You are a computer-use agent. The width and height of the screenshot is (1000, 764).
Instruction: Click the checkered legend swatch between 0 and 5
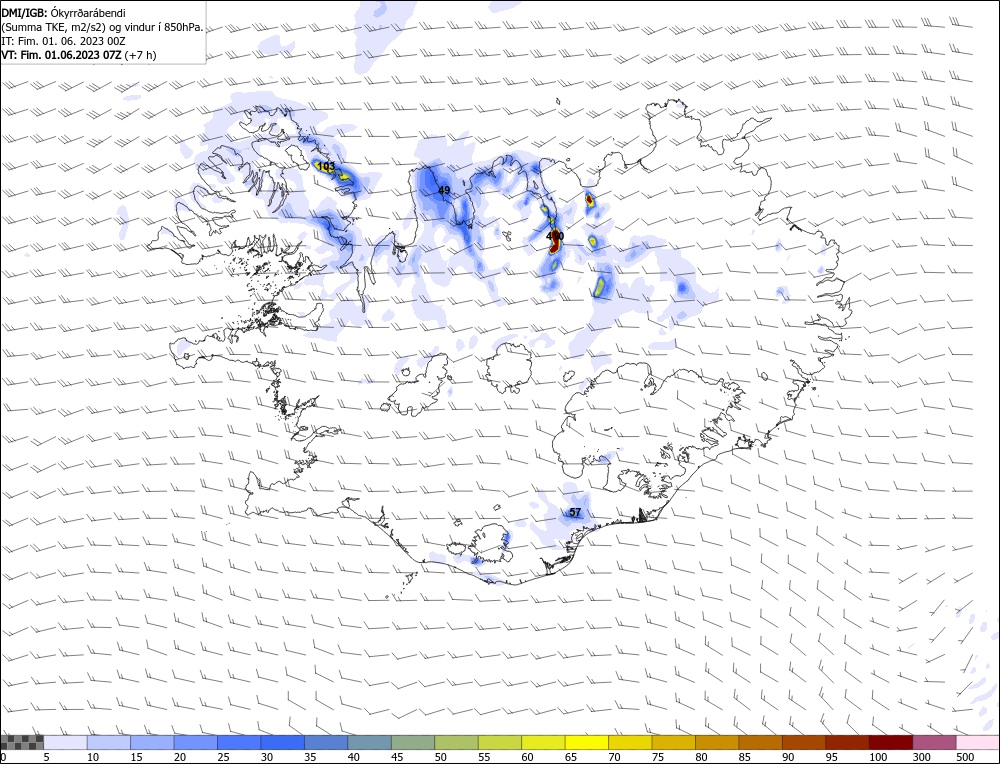click(22, 742)
